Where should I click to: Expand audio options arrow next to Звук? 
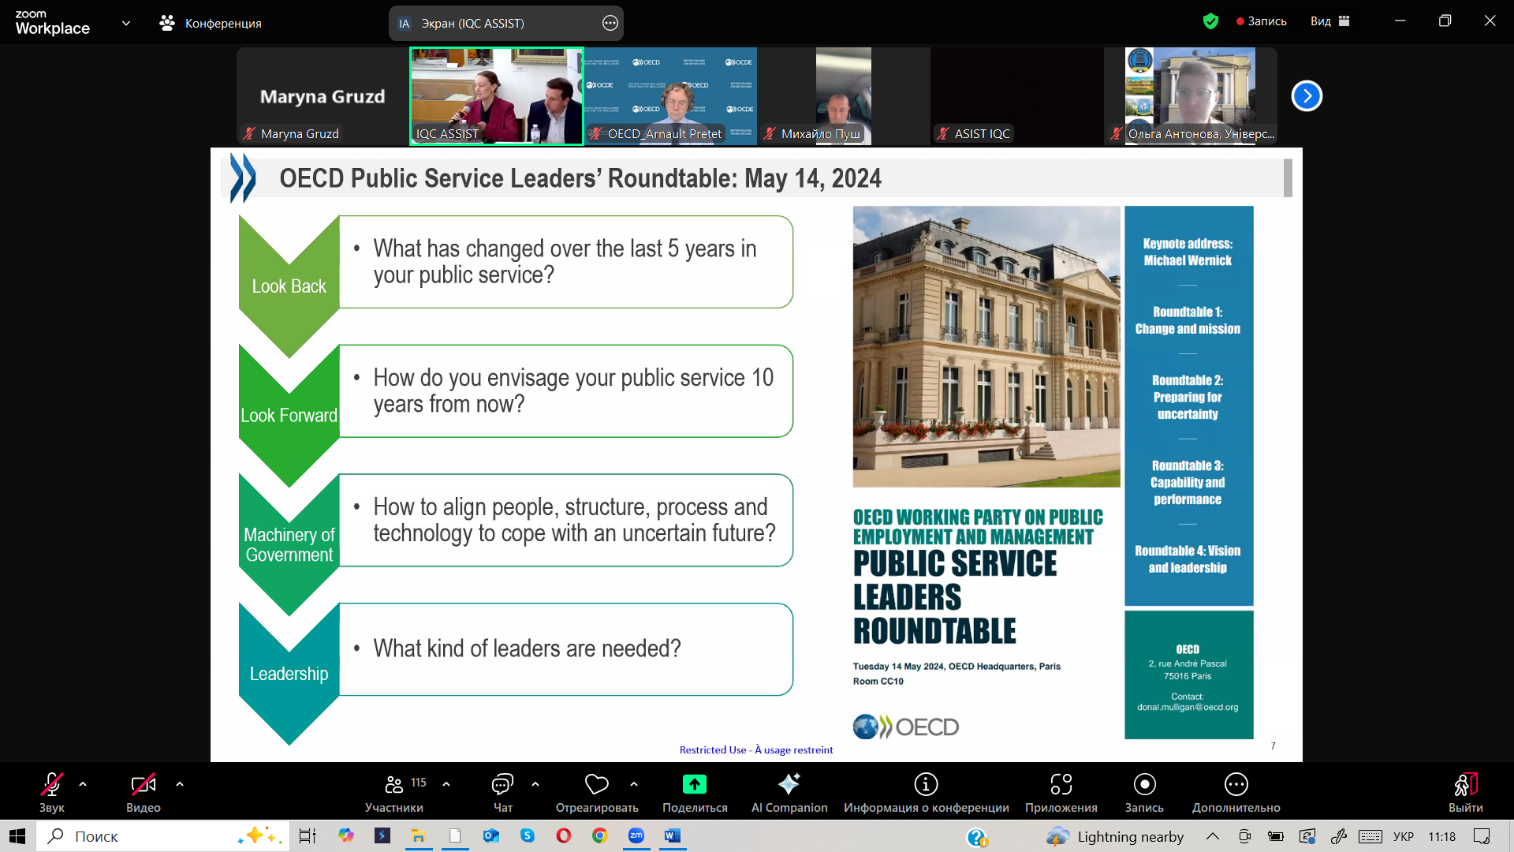(83, 784)
